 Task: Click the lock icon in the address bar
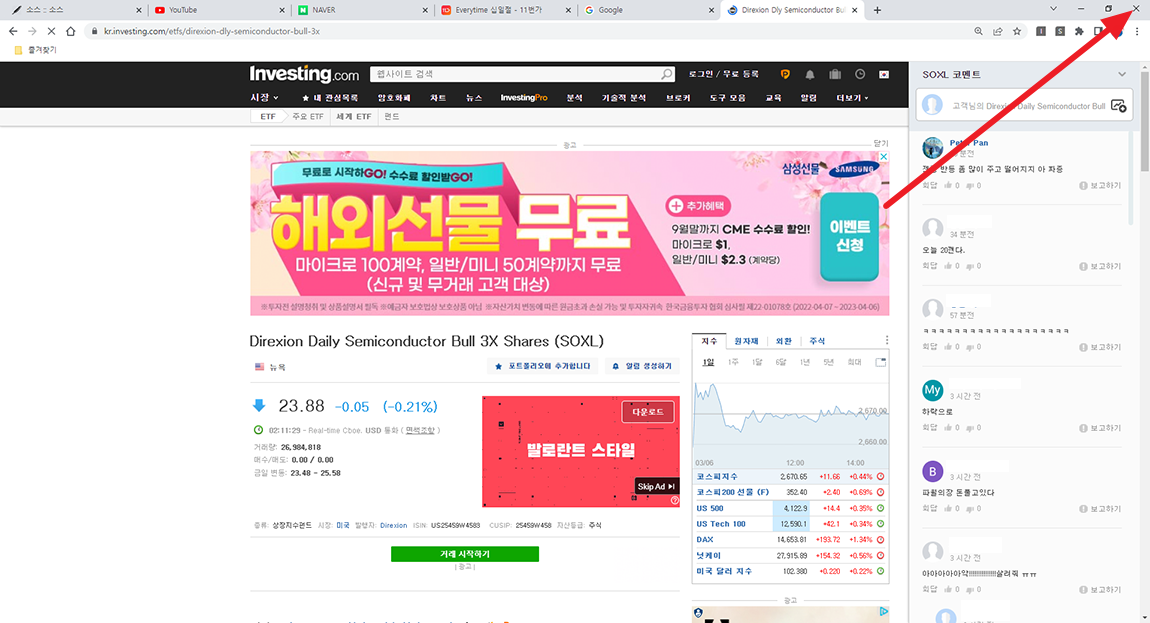[94, 32]
